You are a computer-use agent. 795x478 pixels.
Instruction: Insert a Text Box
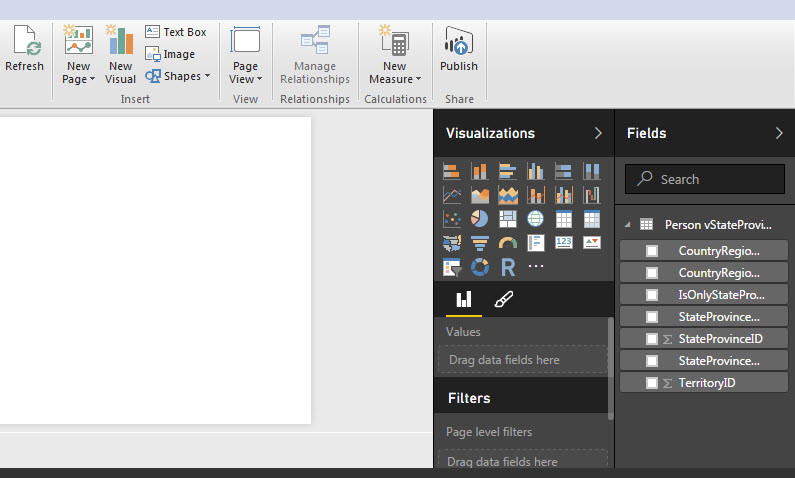[176, 32]
